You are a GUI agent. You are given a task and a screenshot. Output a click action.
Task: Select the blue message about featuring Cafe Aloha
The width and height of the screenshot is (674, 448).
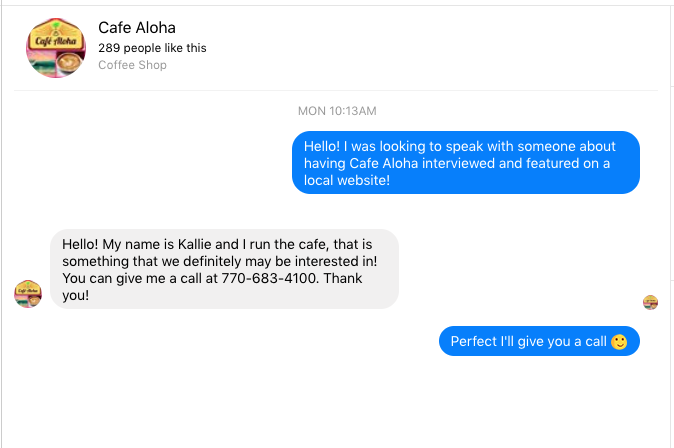point(466,163)
